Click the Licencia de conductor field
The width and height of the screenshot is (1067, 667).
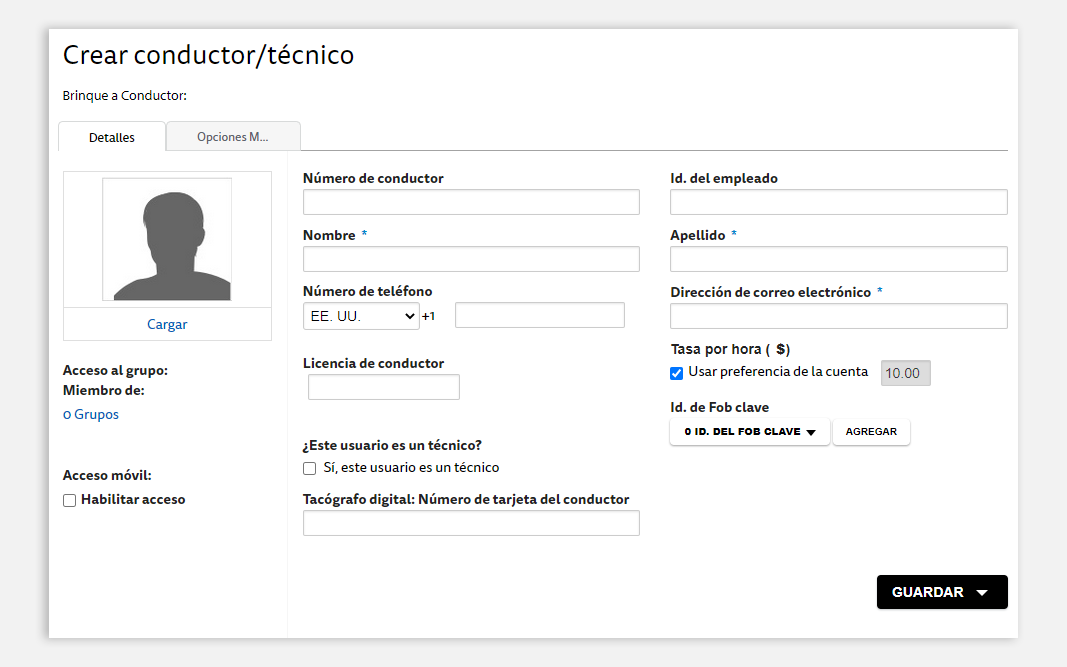tap(384, 387)
